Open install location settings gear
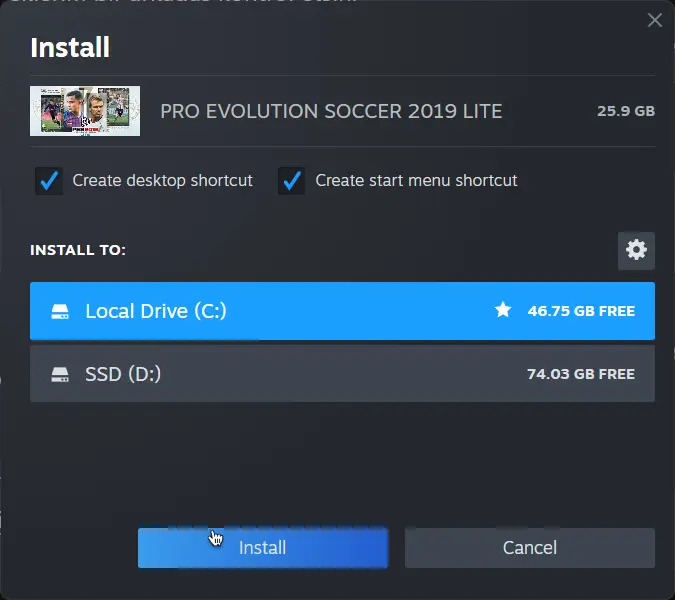The width and height of the screenshot is (675, 600). point(636,251)
